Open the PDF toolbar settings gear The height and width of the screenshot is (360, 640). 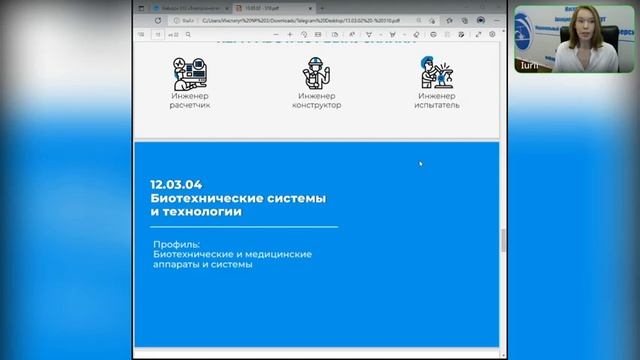pyautogui.click(x=492, y=35)
